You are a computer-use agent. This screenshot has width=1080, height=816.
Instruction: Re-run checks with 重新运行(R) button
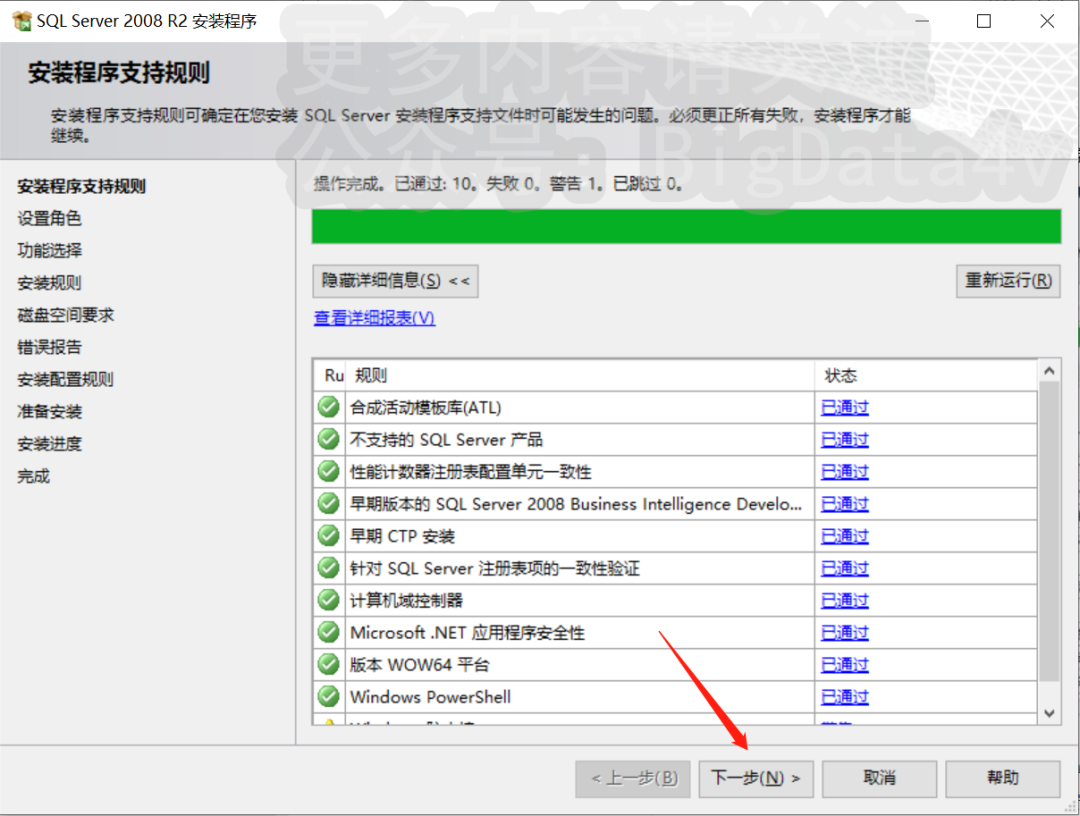click(1008, 281)
